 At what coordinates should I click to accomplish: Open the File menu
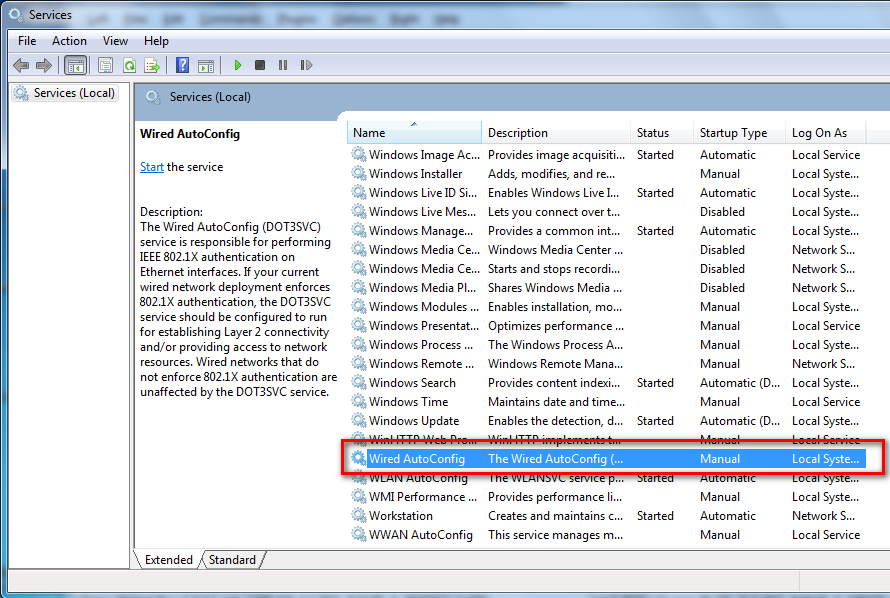click(x=27, y=41)
